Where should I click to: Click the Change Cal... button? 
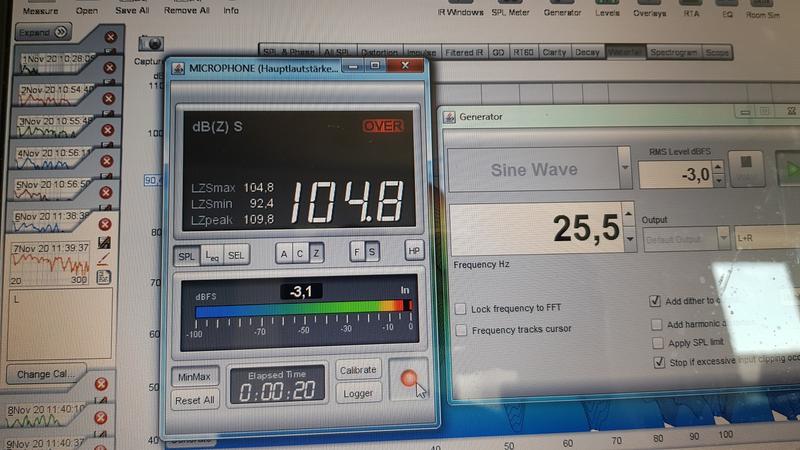45,374
